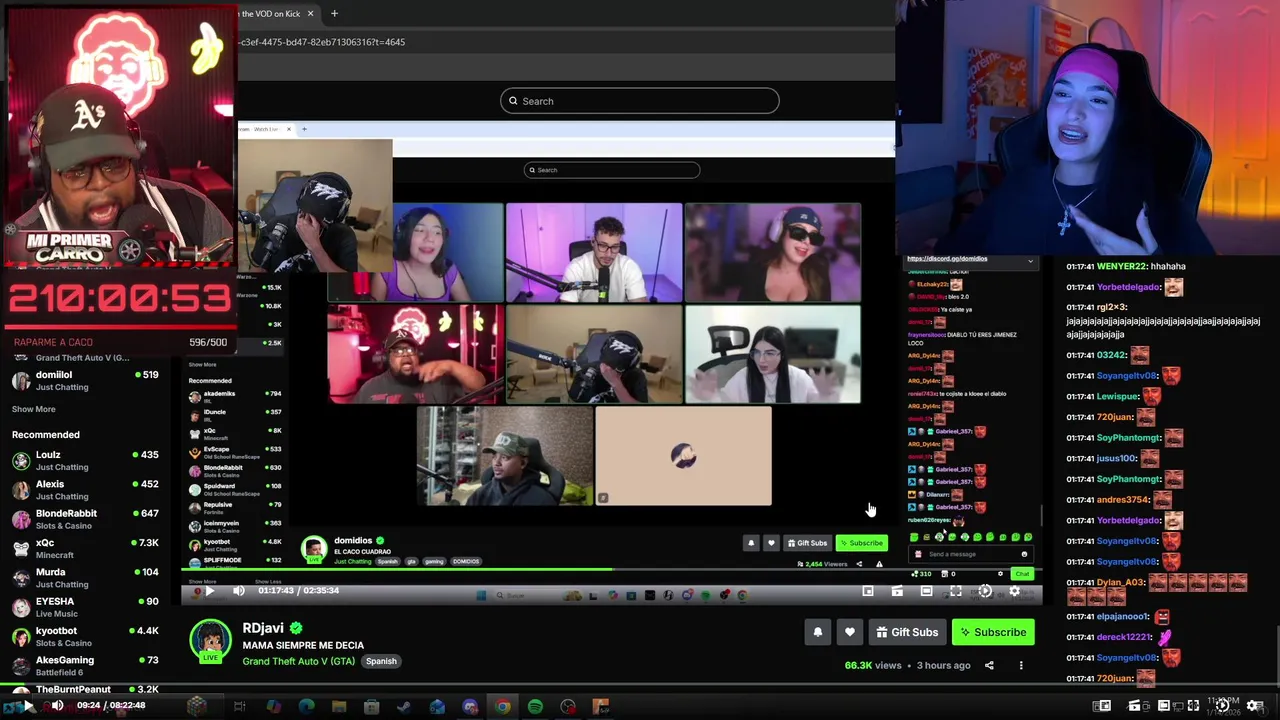Screen dimensions: 1280x720
Task: Click the large Search field at top
Action: (640, 101)
